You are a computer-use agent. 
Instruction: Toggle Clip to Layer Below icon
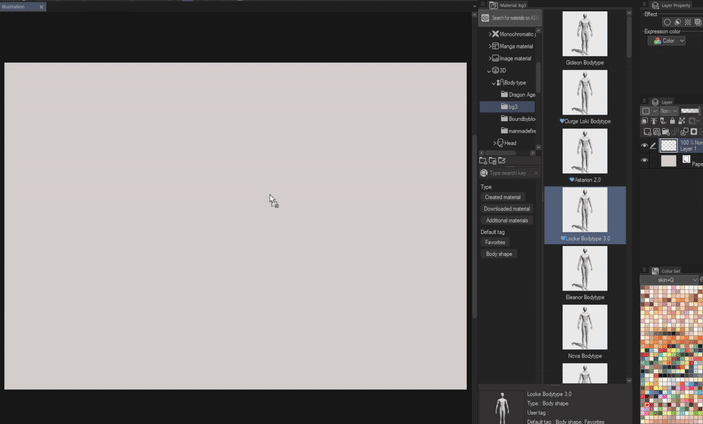click(x=644, y=121)
